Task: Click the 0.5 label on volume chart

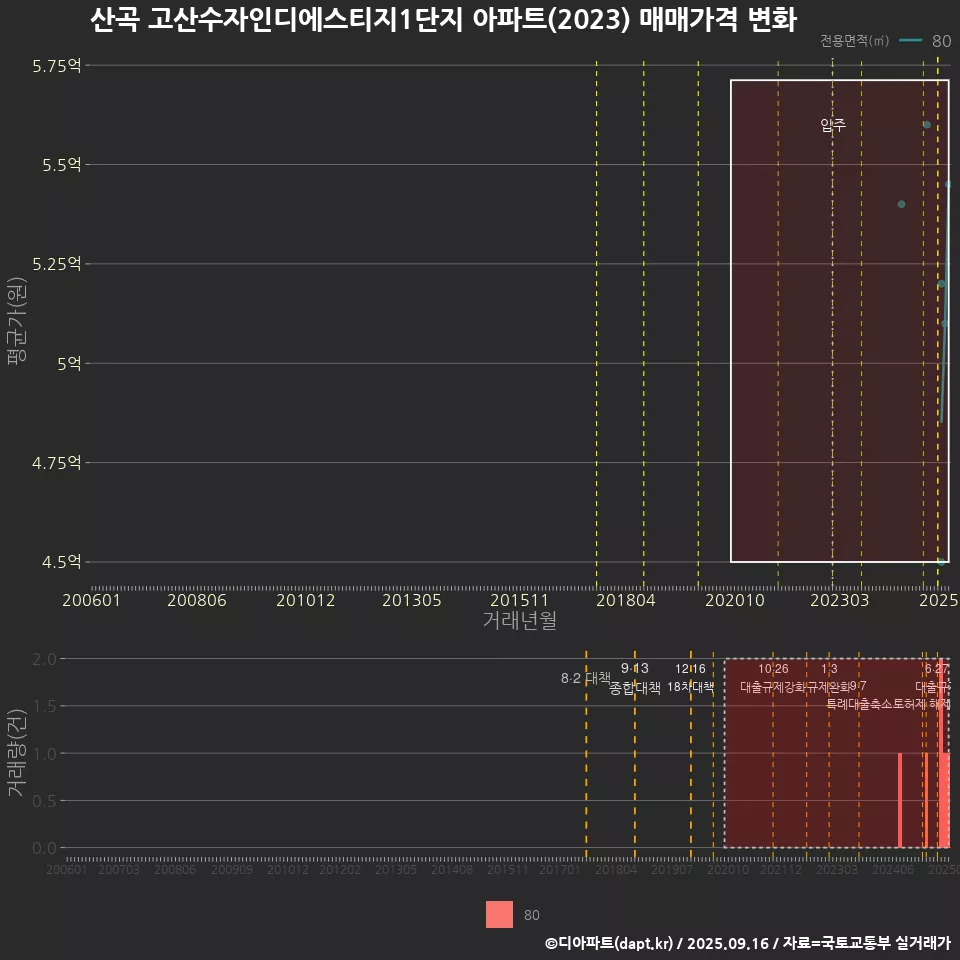Action: click(44, 801)
